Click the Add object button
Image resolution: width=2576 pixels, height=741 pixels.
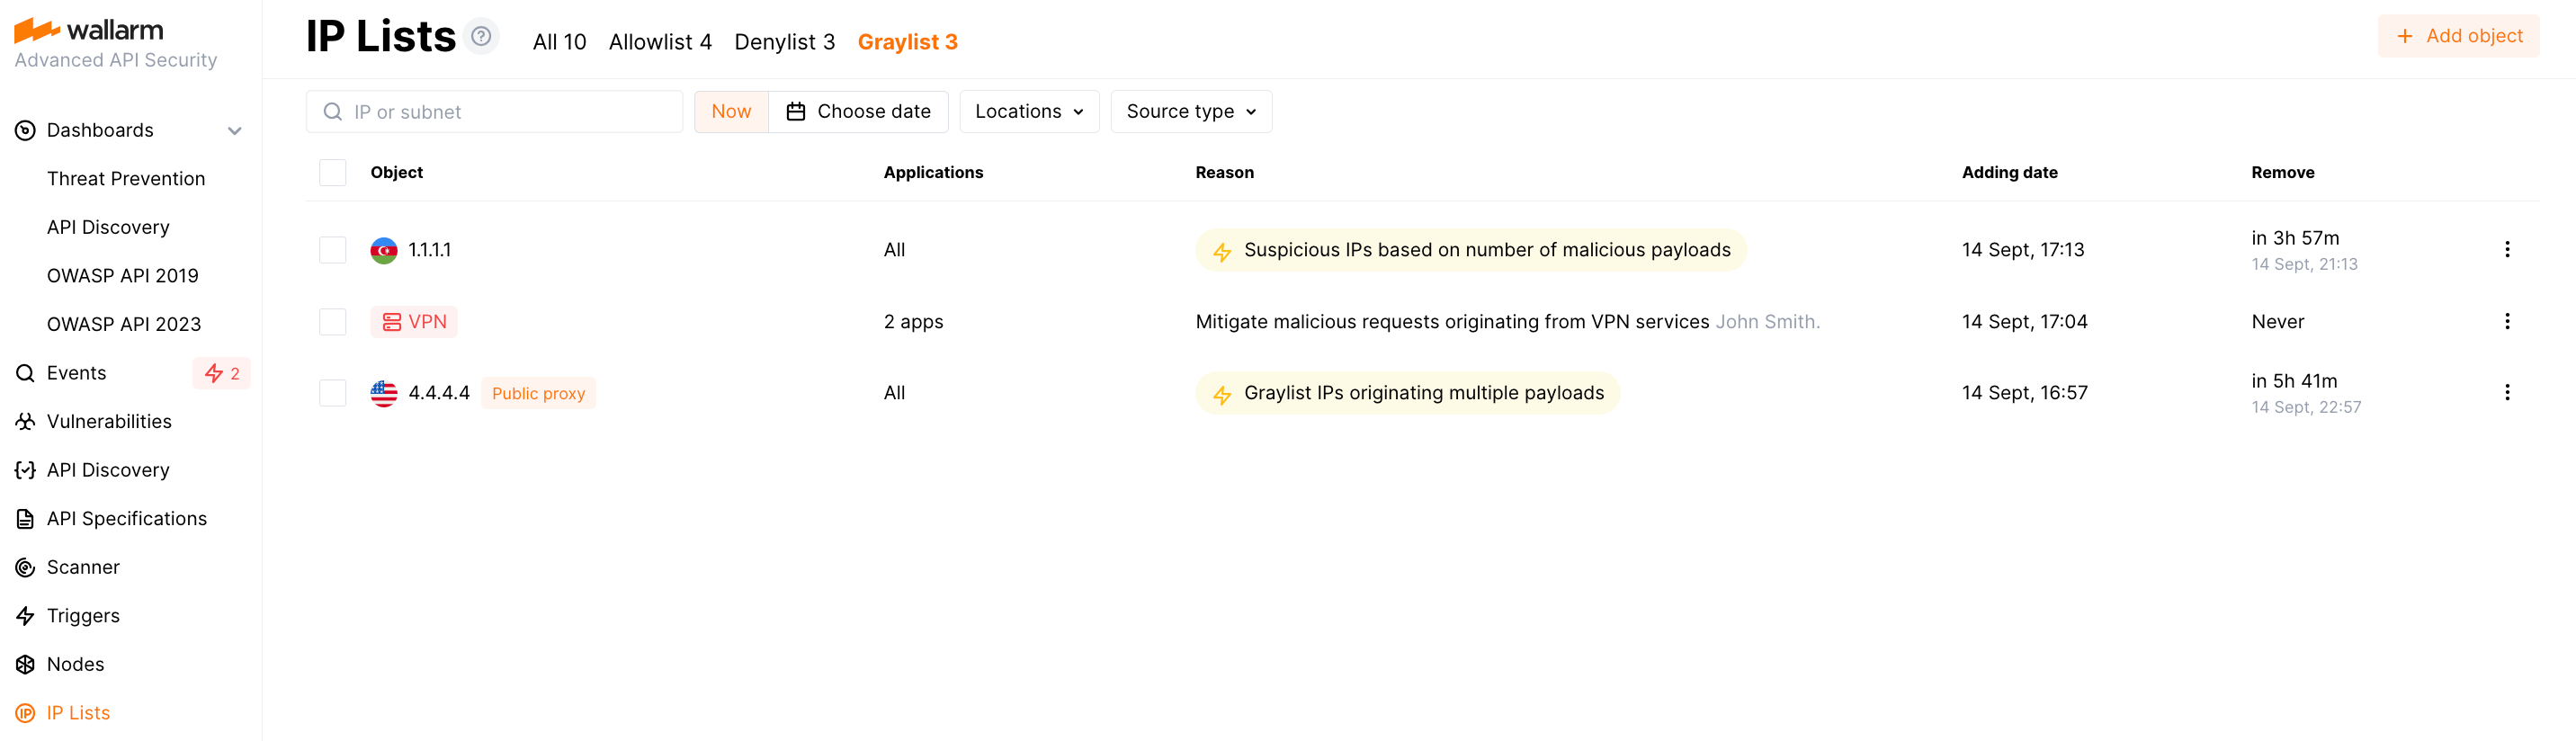pos(2458,36)
